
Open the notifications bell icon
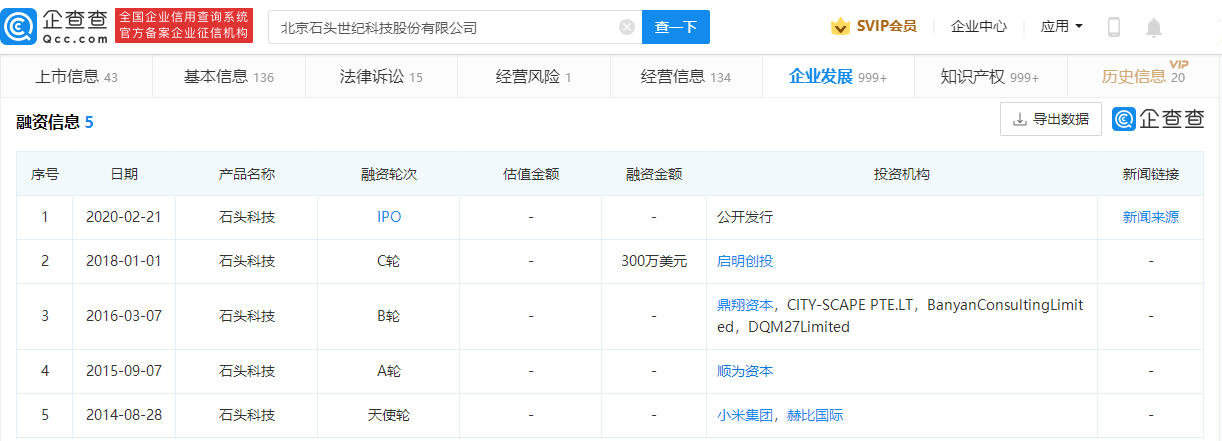pyautogui.click(x=1154, y=27)
